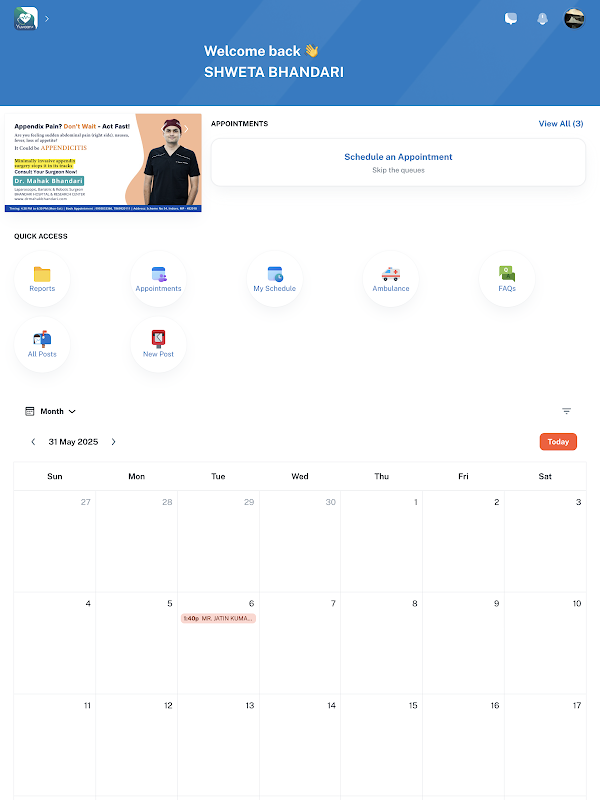Select greyed day 27 of previous month

point(55,541)
